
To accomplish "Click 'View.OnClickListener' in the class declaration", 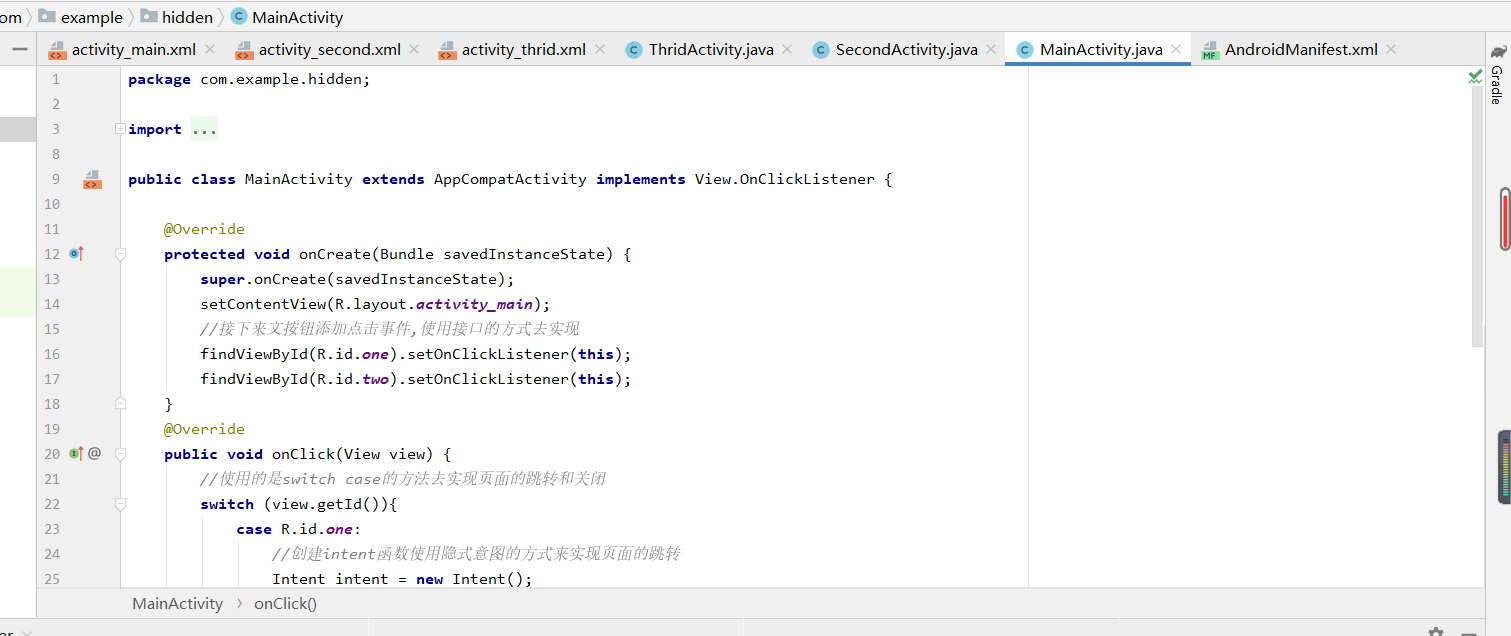I will click(785, 179).
